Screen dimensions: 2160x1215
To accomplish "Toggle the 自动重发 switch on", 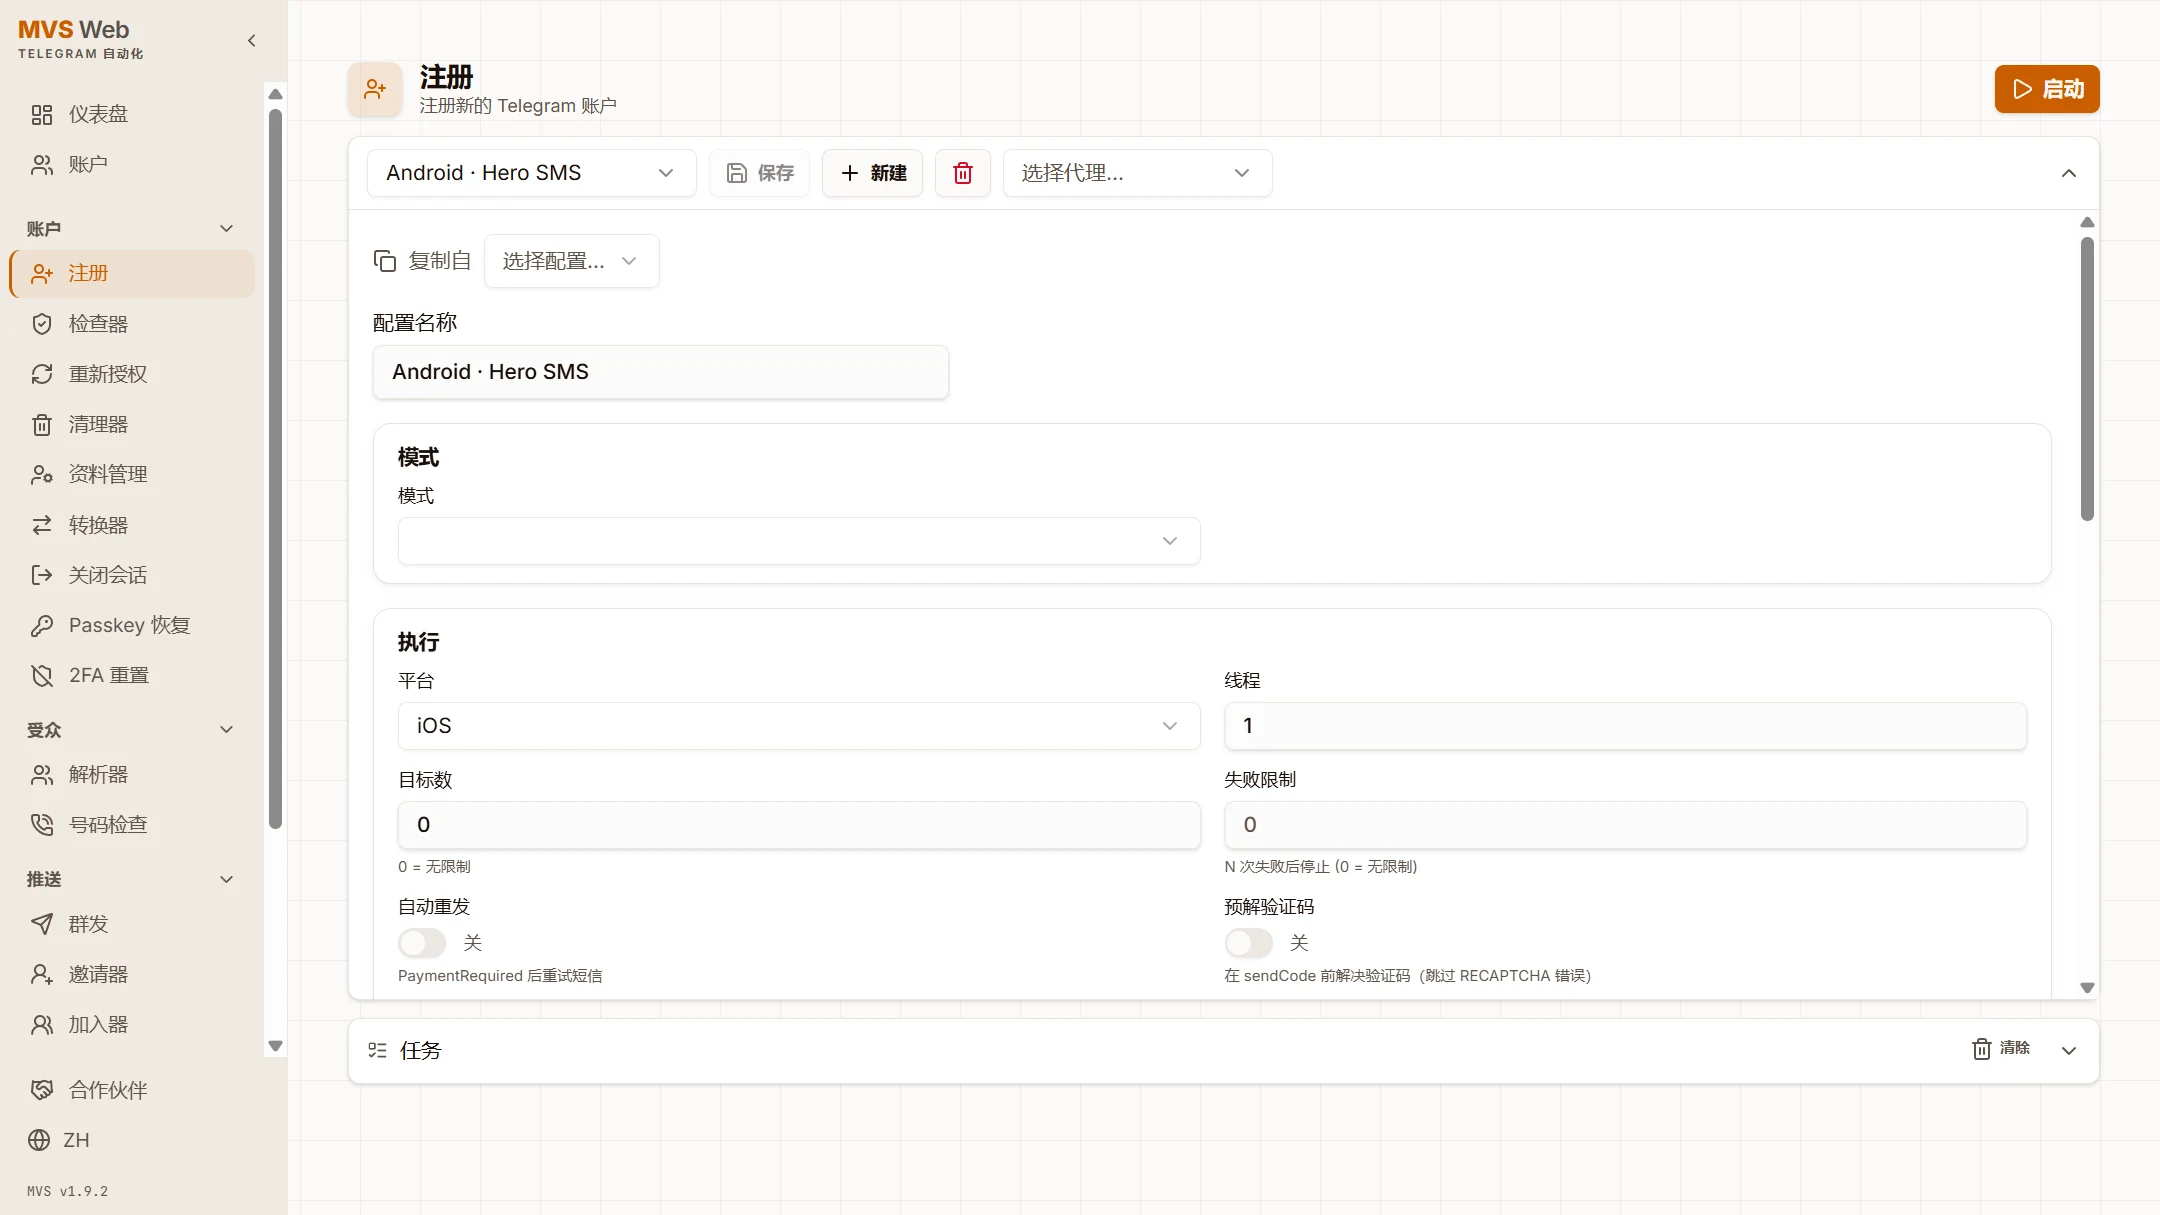I will click(x=421, y=943).
